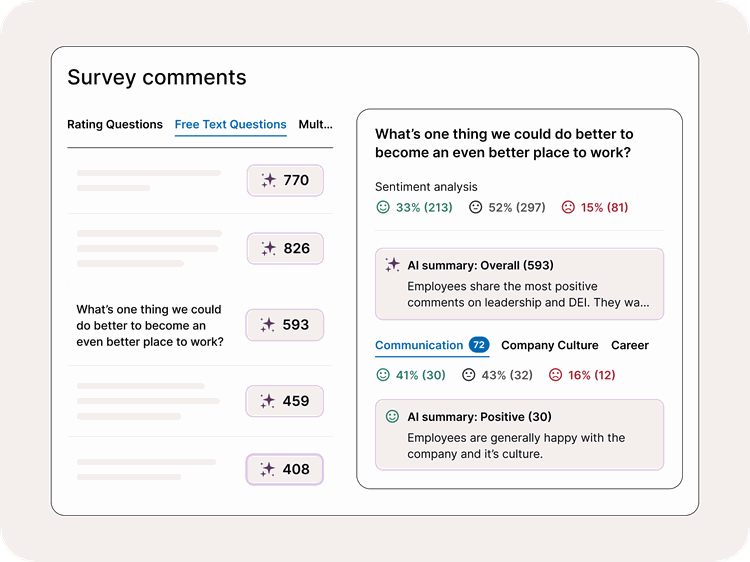The width and height of the screenshot is (750, 562).
Task: Open the truncated Mult... tab
Action: (x=315, y=125)
